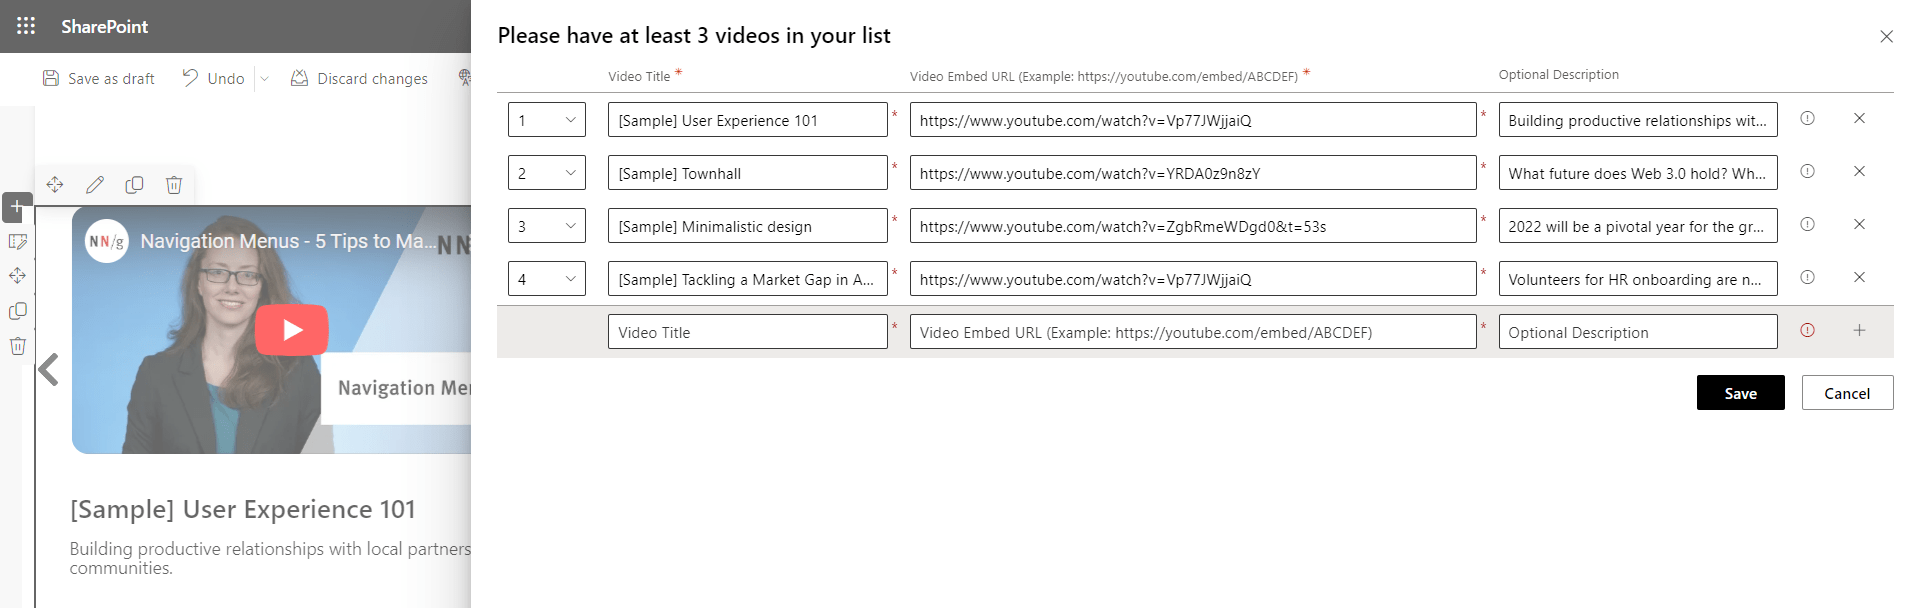Click video title 'Navigation Menus - 5 Tips'
Screen dimensions: 1920x608
tap(288, 241)
